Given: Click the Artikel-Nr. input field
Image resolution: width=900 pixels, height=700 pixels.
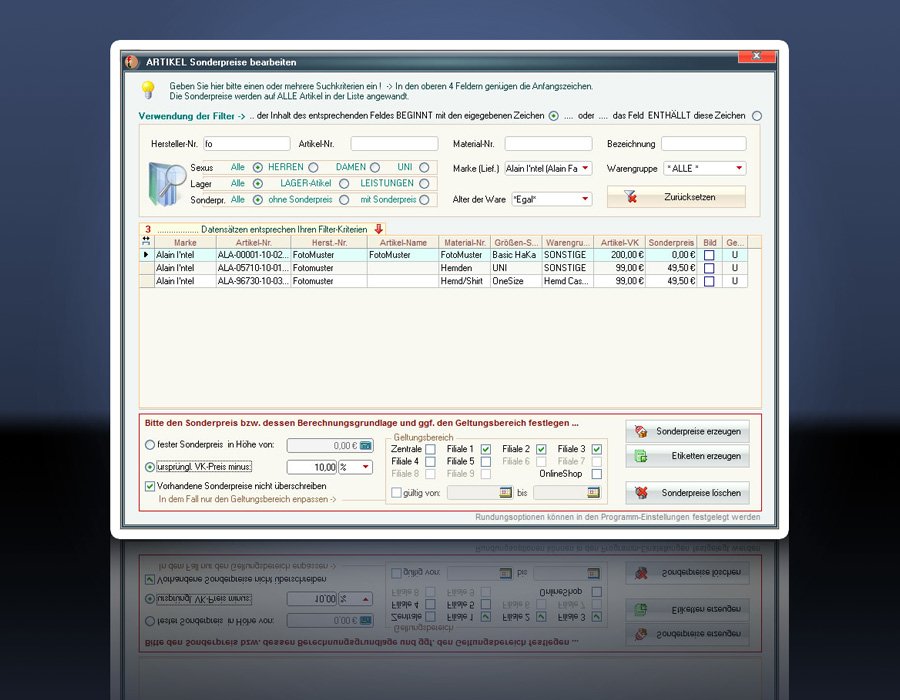Looking at the screenshot, I should tap(394, 143).
